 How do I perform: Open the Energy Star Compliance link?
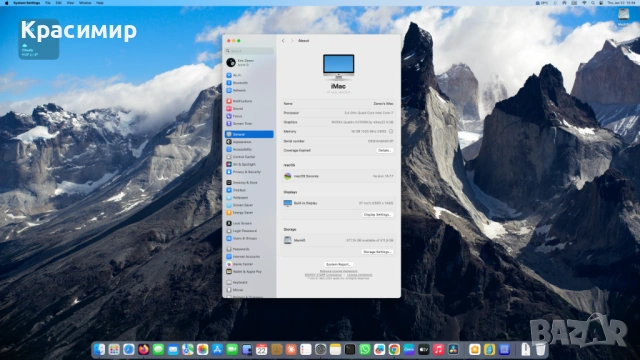pyautogui.click(x=323, y=275)
